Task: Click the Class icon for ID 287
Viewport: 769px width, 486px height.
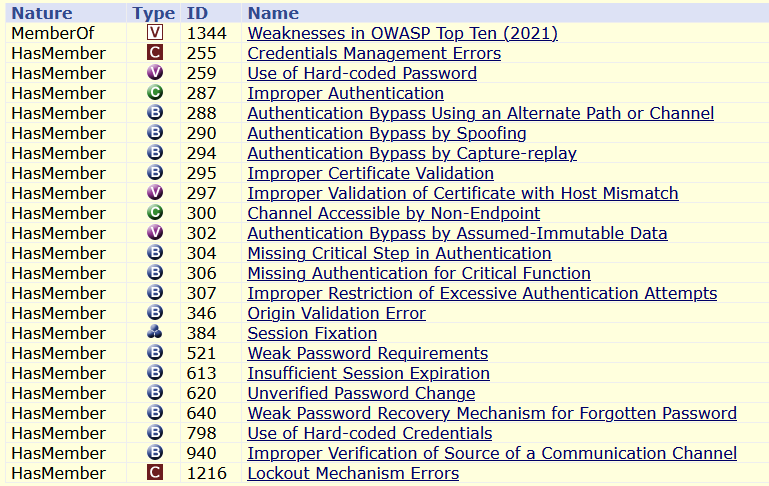Action: pyautogui.click(x=154, y=93)
